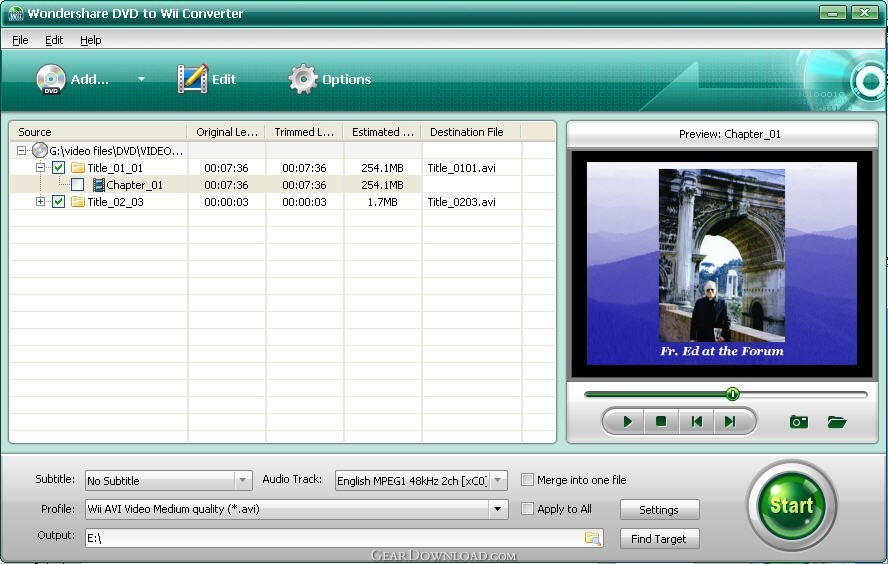Minimize the converter window
The width and height of the screenshot is (888, 564).
click(x=832, y=12)
